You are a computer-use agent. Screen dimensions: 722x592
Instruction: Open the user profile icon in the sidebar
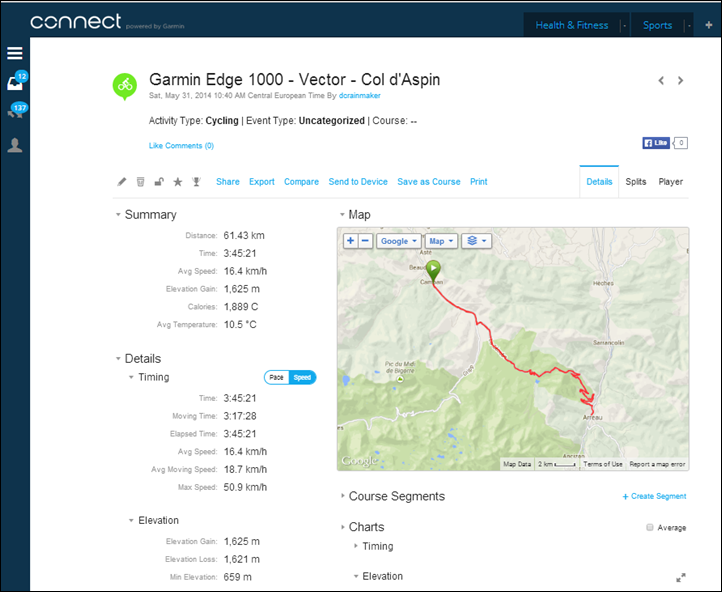[15, 145]
